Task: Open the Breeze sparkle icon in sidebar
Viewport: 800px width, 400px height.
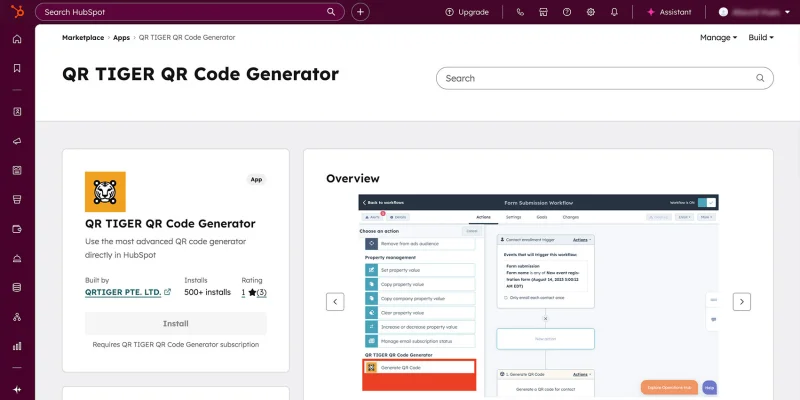Action: coord(17,389)
